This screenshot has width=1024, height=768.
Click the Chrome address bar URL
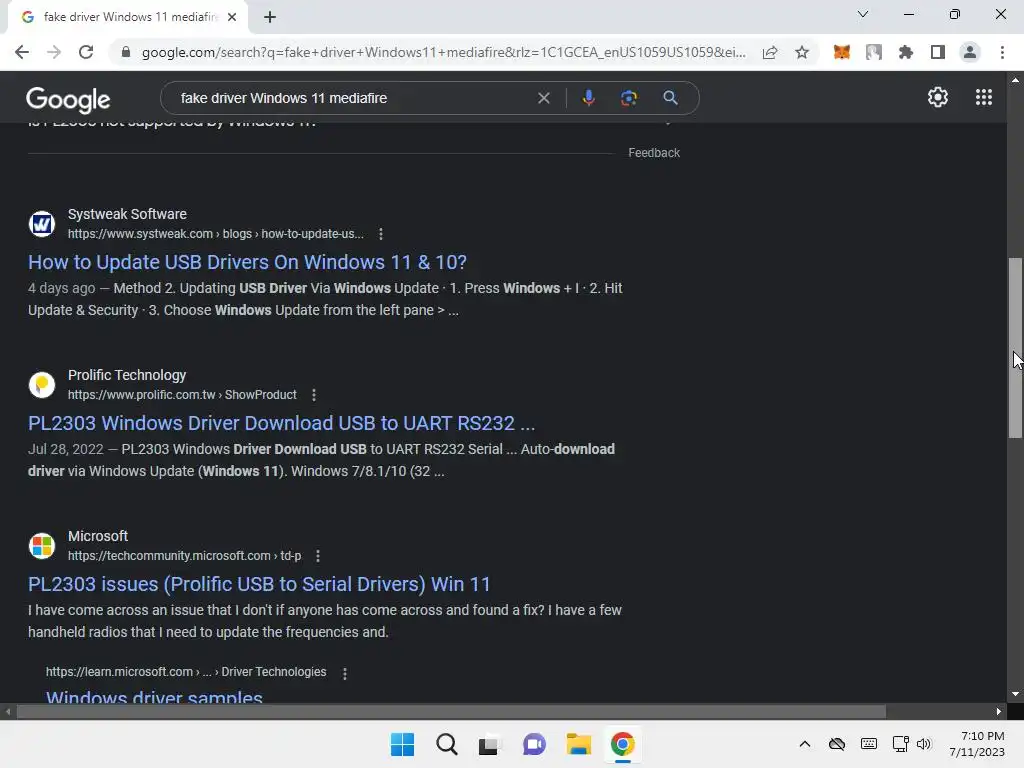click(443, 52)
